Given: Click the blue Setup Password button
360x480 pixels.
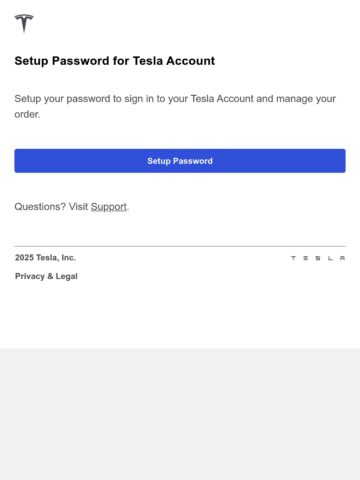Looking at the screenshot, I should pos(180,161).
